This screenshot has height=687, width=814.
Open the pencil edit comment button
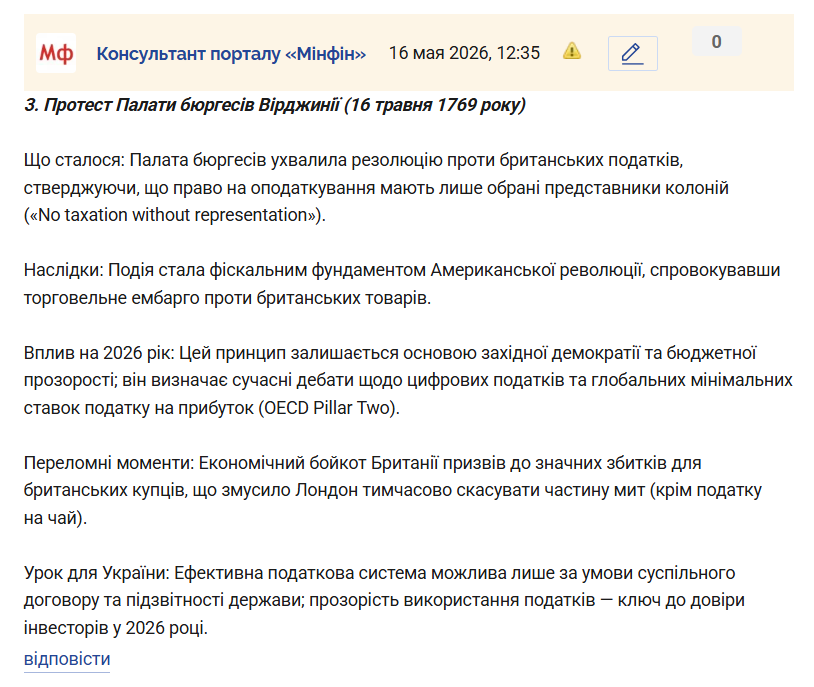point(632,53)
